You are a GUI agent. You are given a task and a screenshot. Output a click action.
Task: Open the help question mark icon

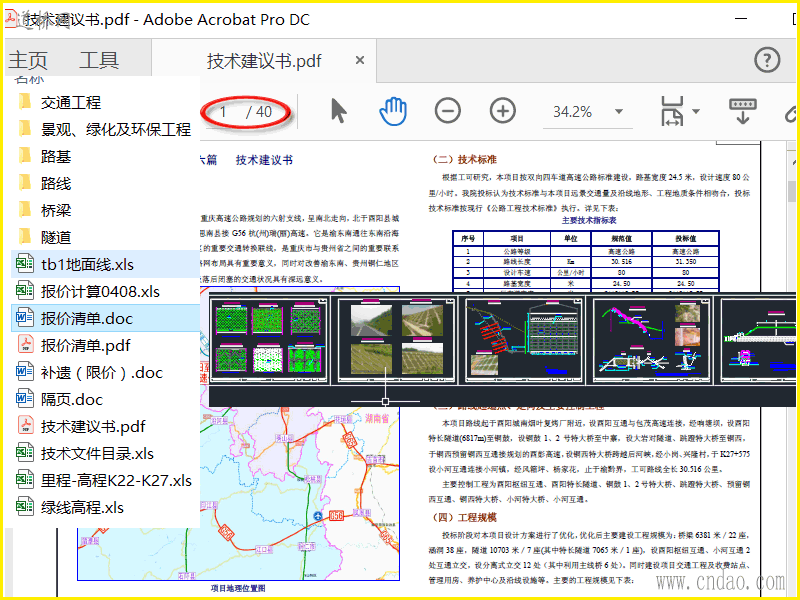click(767, 60)
